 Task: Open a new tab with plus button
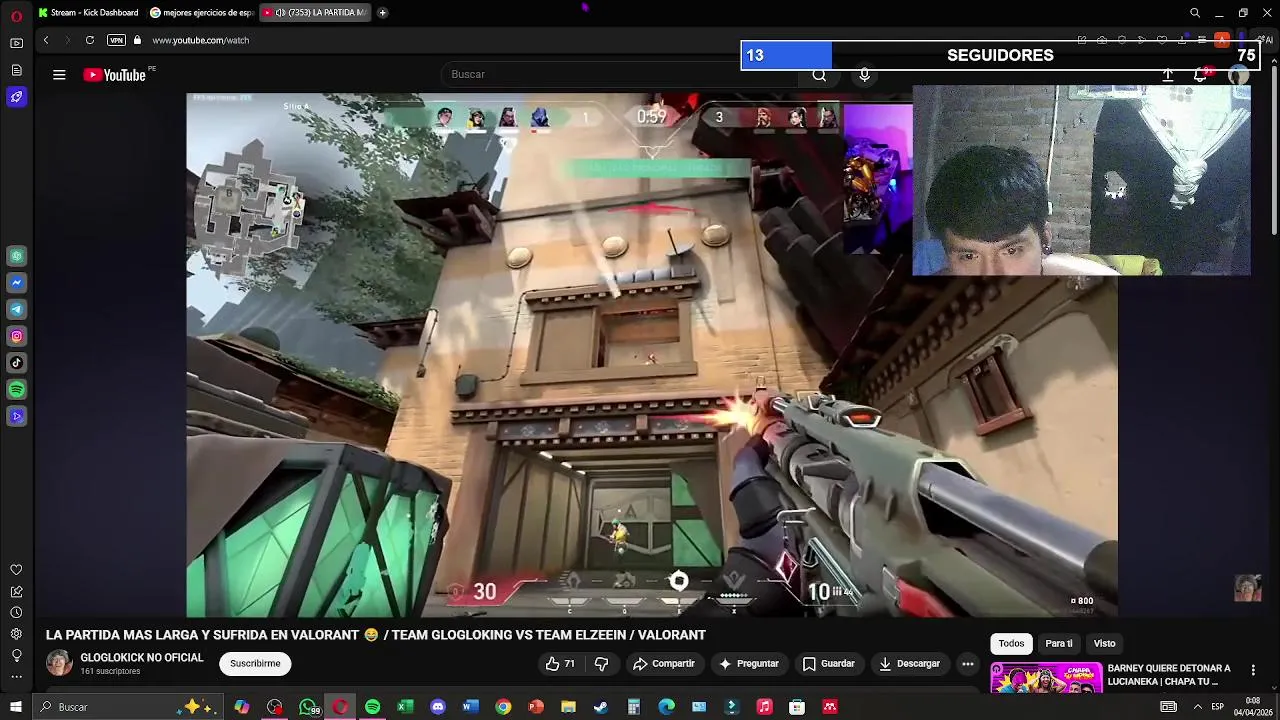coord(382,13)
